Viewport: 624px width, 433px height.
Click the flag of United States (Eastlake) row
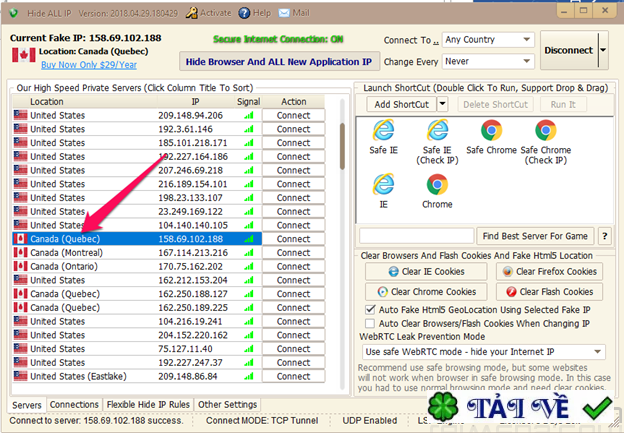20,376
